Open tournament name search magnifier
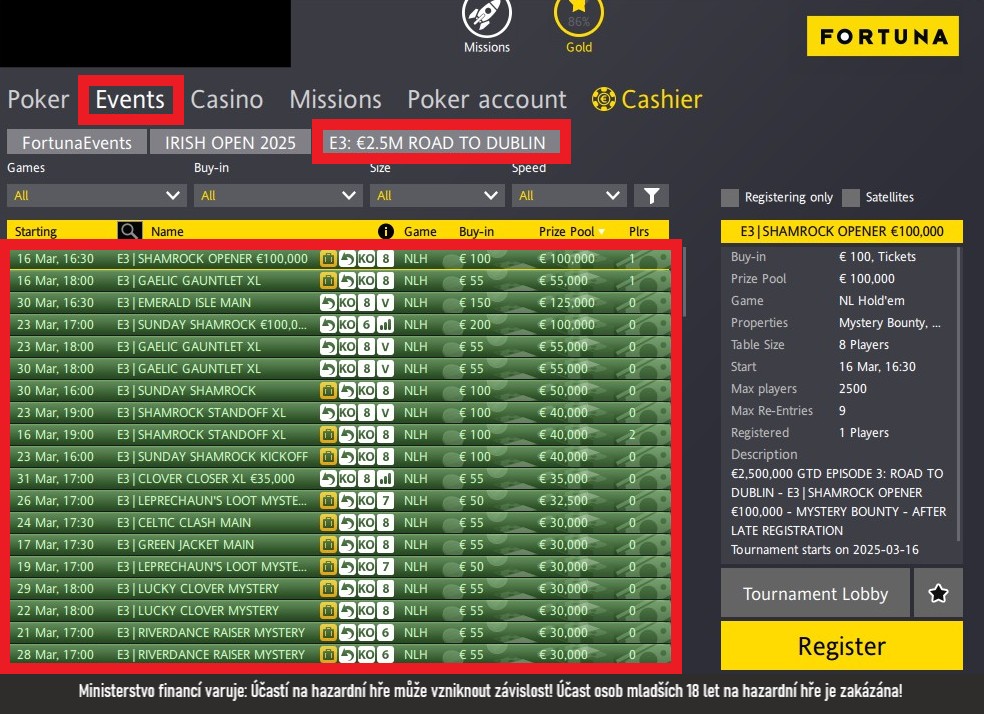 [129, 231]
